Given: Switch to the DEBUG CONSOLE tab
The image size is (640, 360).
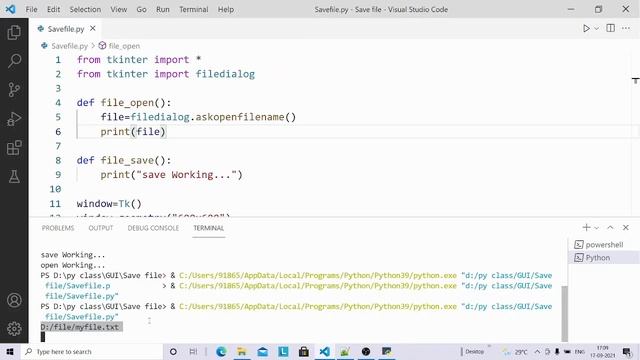Looking at the screenshot, I should click(153, 228).
